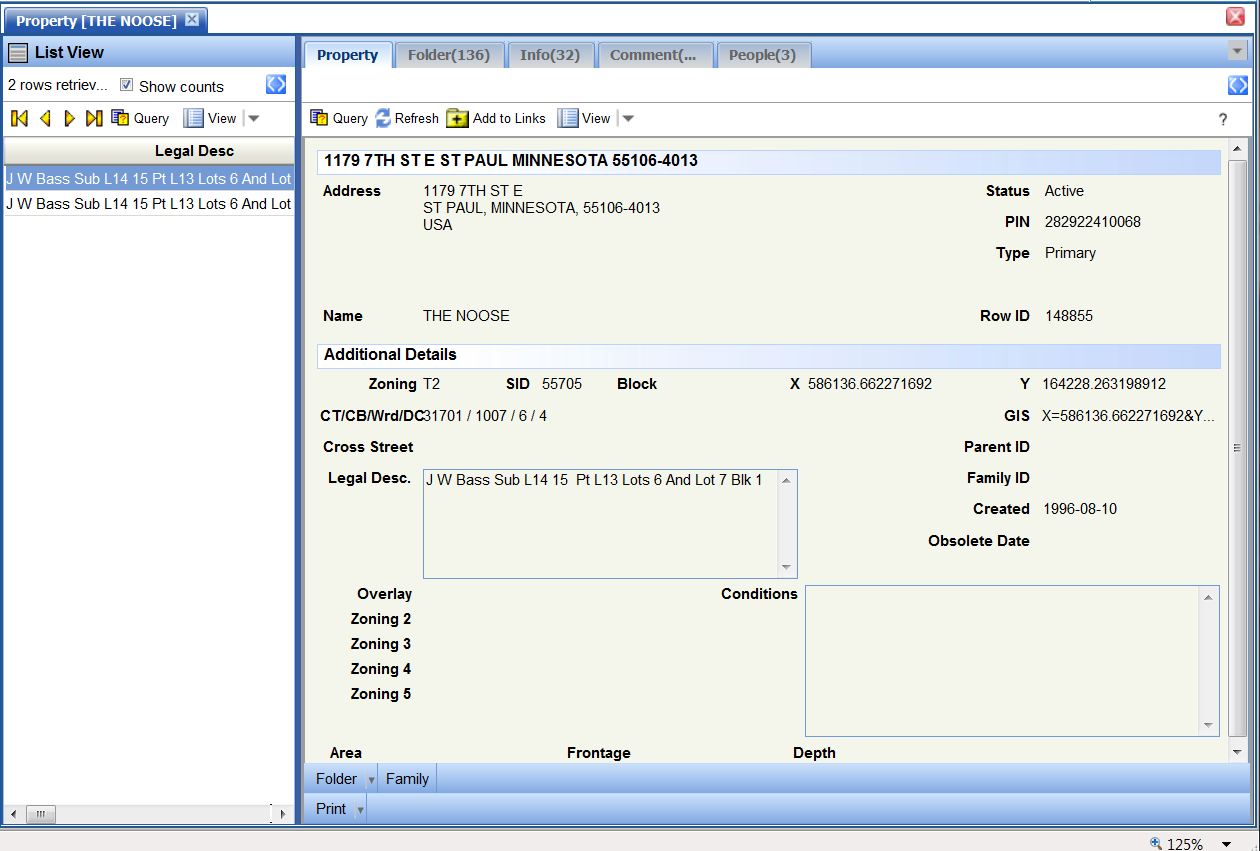
Task: Add property to Links
Action: pyautogui.click(x=496, y=118)
